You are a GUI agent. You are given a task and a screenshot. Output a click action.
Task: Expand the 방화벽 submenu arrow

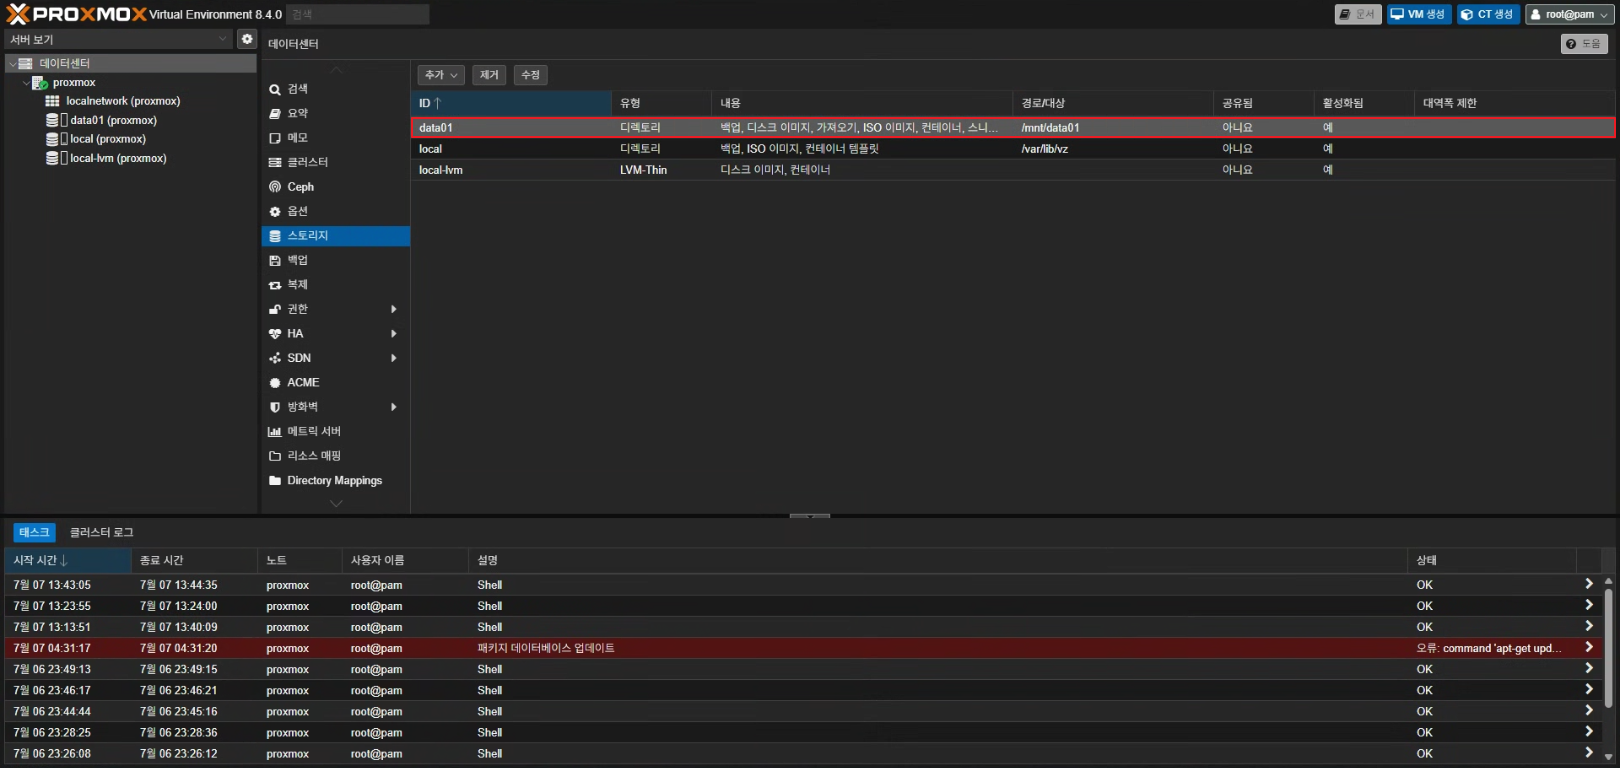click(x=394, y=407)
